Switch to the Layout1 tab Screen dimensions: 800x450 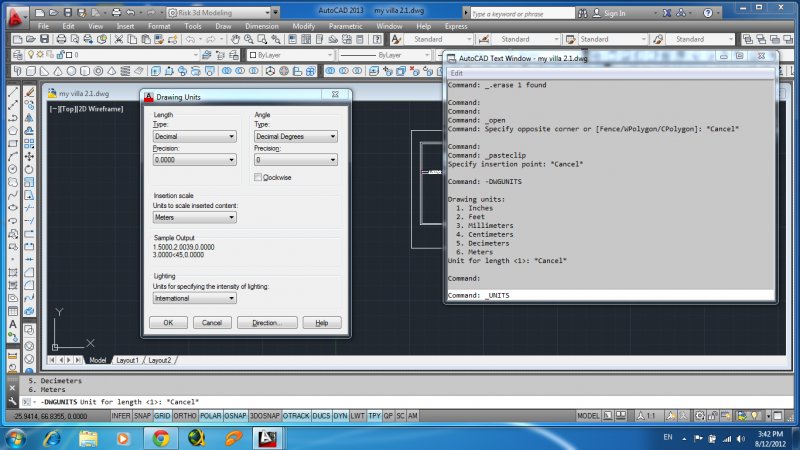pos(127,360)
